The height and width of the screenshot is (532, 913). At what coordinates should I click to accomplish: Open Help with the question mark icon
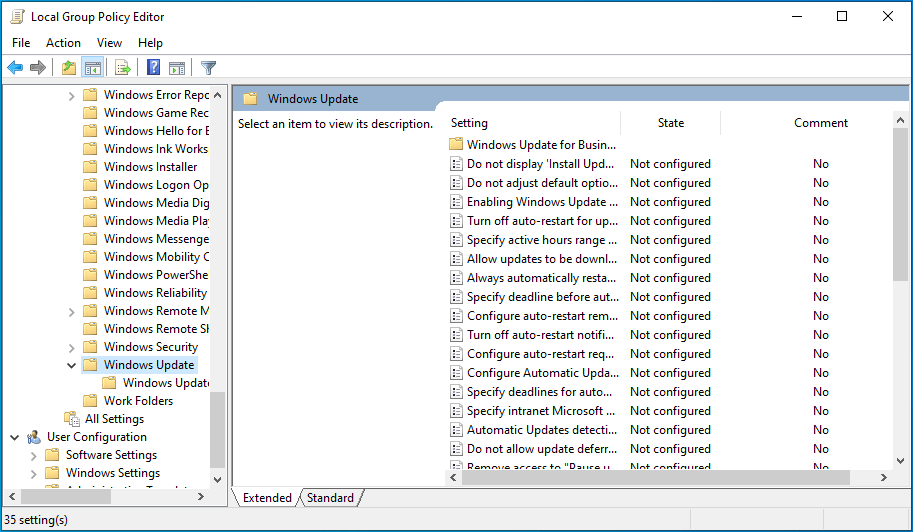pyautogui.click(x=153, y=68)
